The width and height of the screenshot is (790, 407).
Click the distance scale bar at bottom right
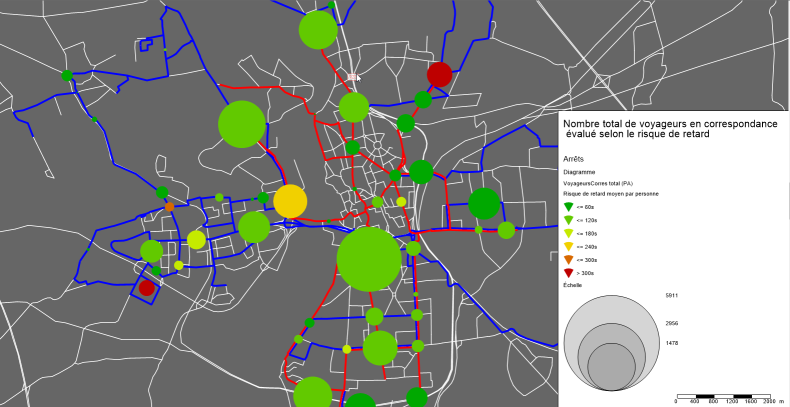click(x=726, y=395)
